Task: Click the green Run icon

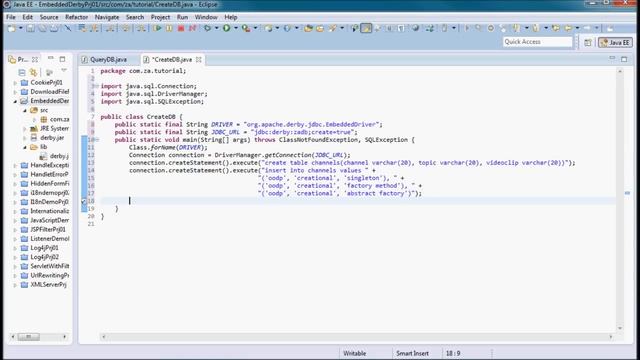Action: pos(227,28)
